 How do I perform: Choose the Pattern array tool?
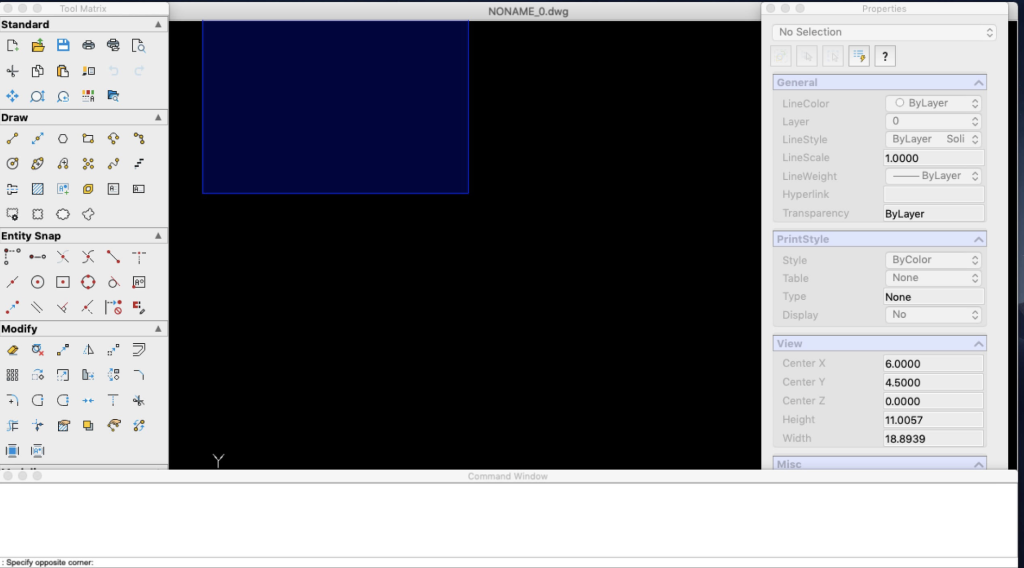click(x=12, y=375)
